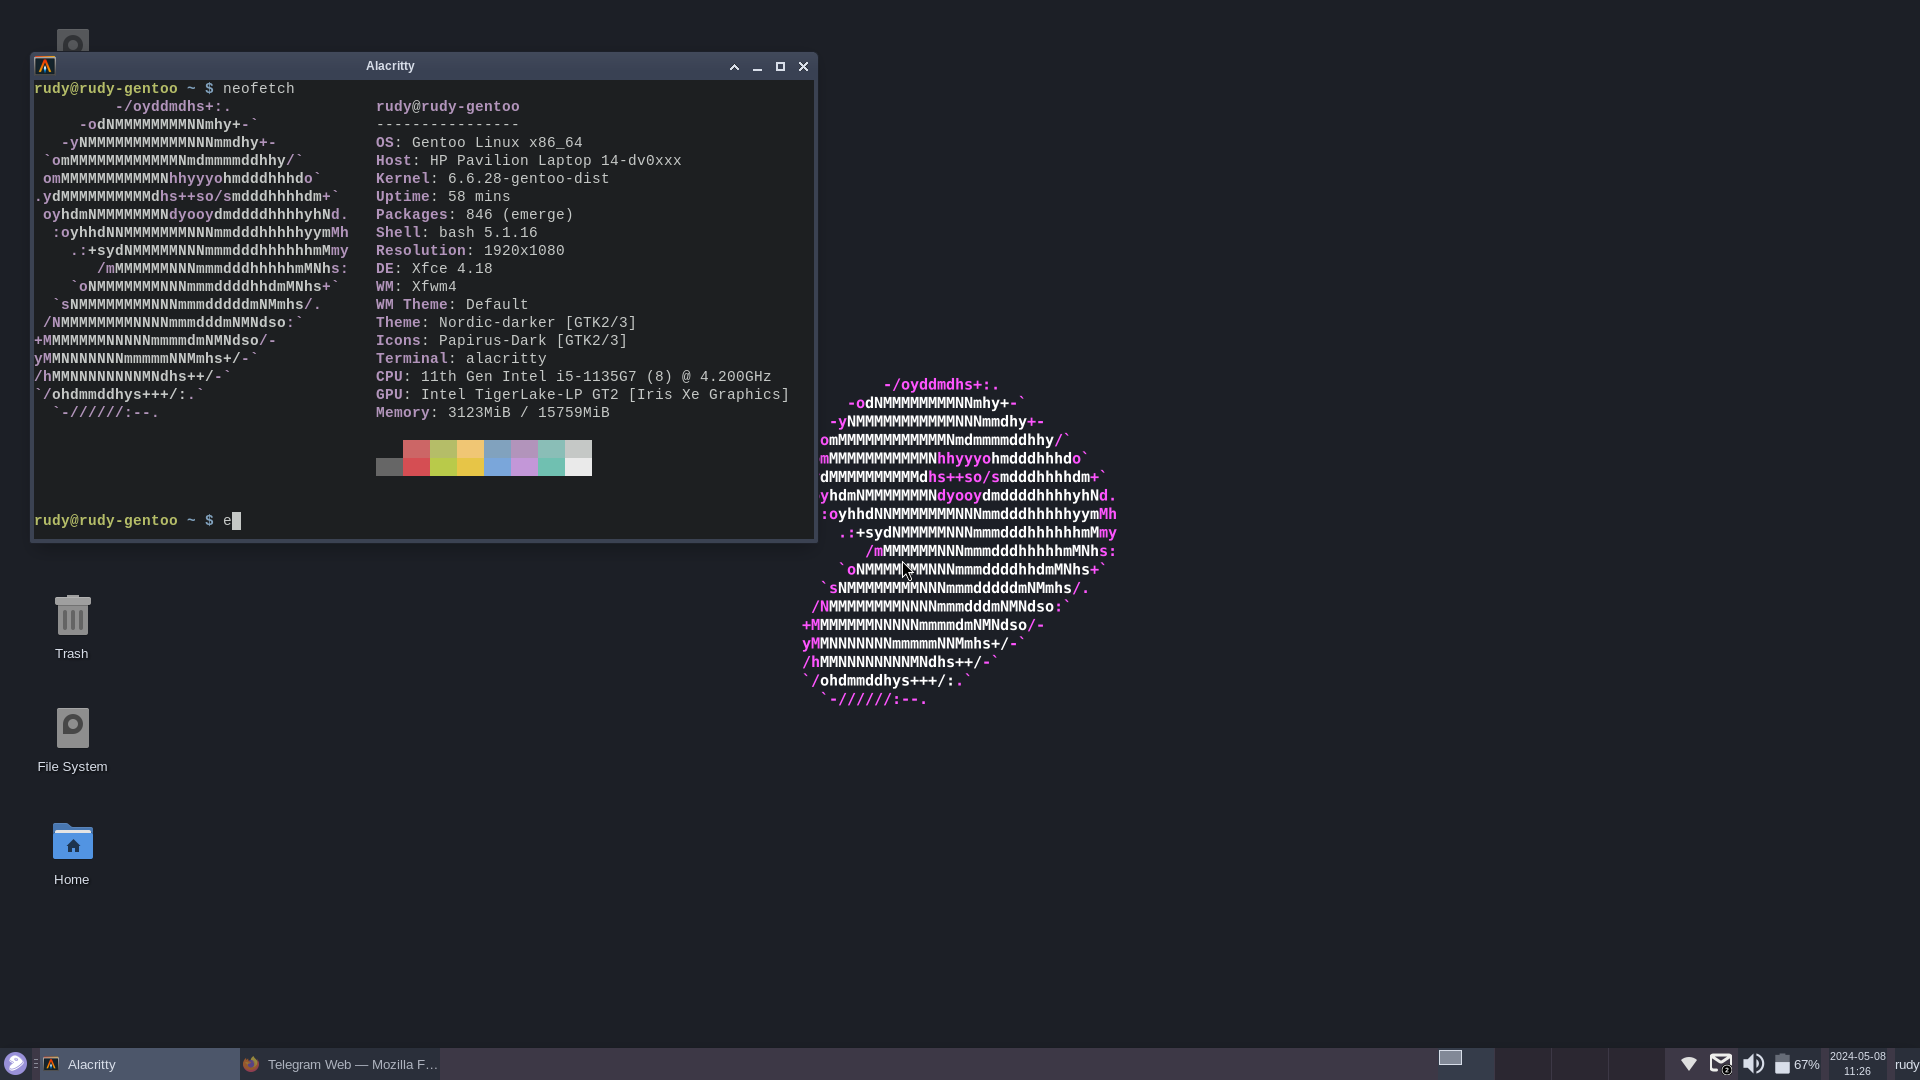Close the Alacritty terminal window

click(803, 67)
